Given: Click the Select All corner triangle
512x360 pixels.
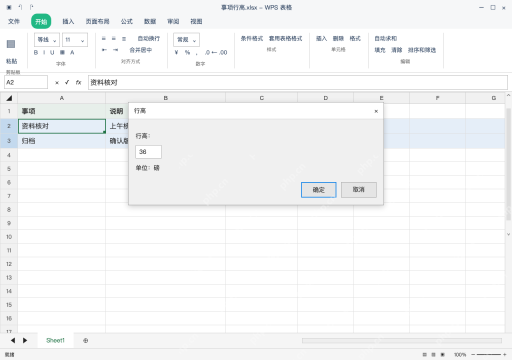Looking at the screenshot, I should click(9, 98).
